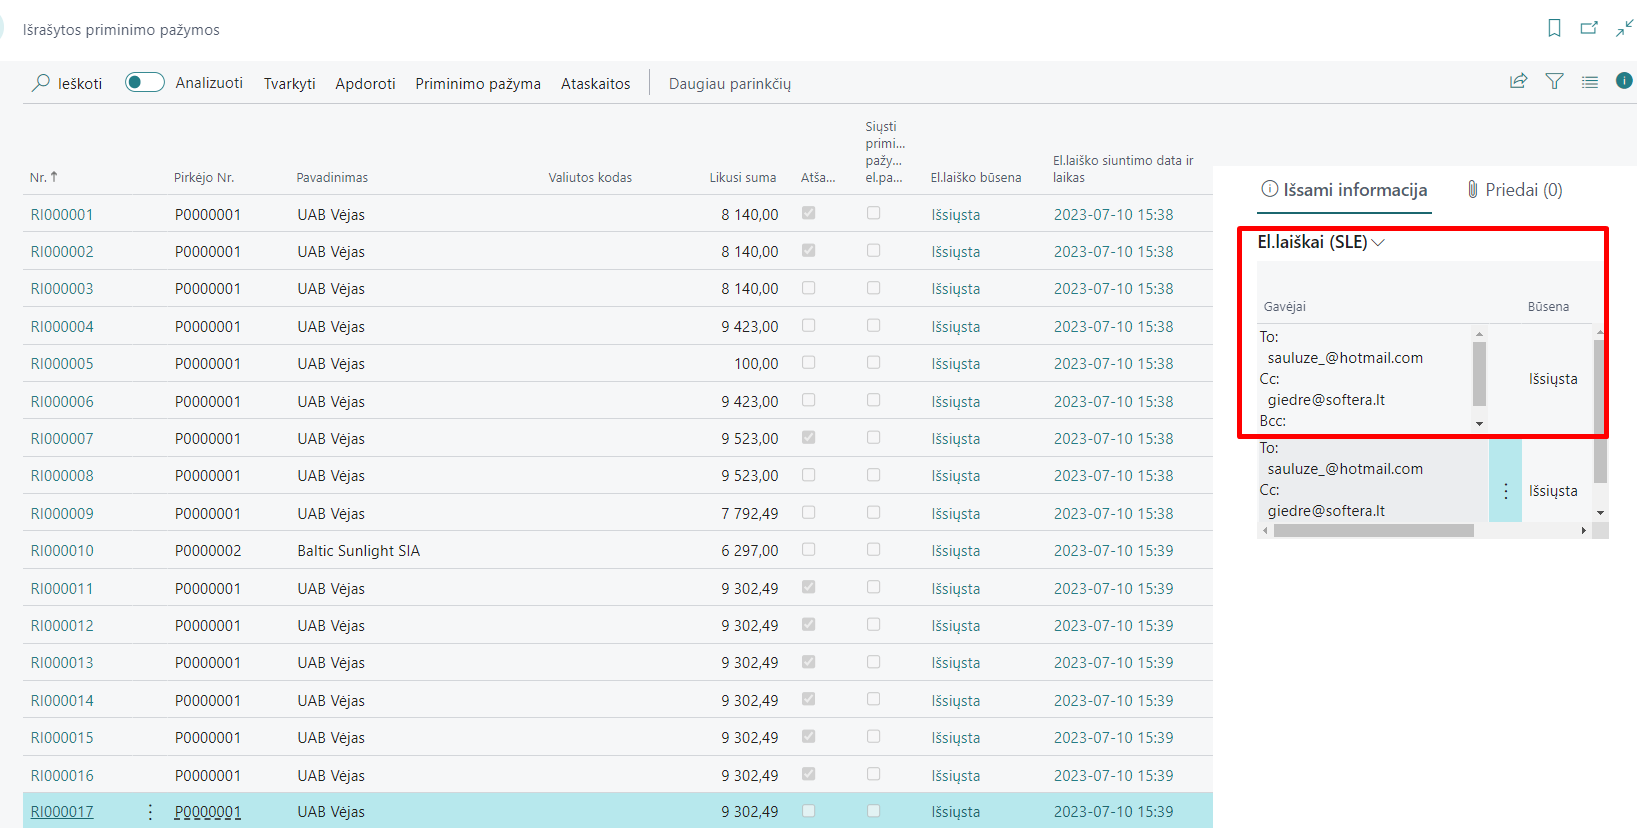Open reminder RI000010 link

[x=62, y=550]
